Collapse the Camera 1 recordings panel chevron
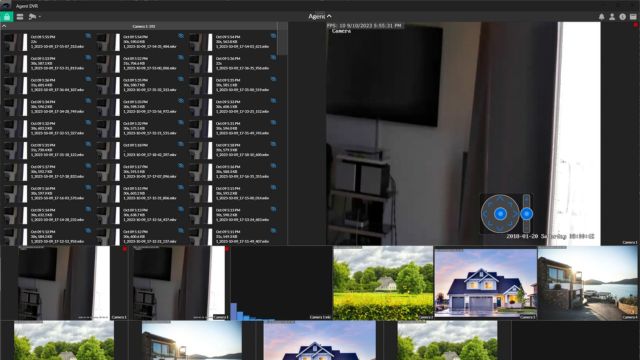Viewport: 640px width, 360px height. 4,26
